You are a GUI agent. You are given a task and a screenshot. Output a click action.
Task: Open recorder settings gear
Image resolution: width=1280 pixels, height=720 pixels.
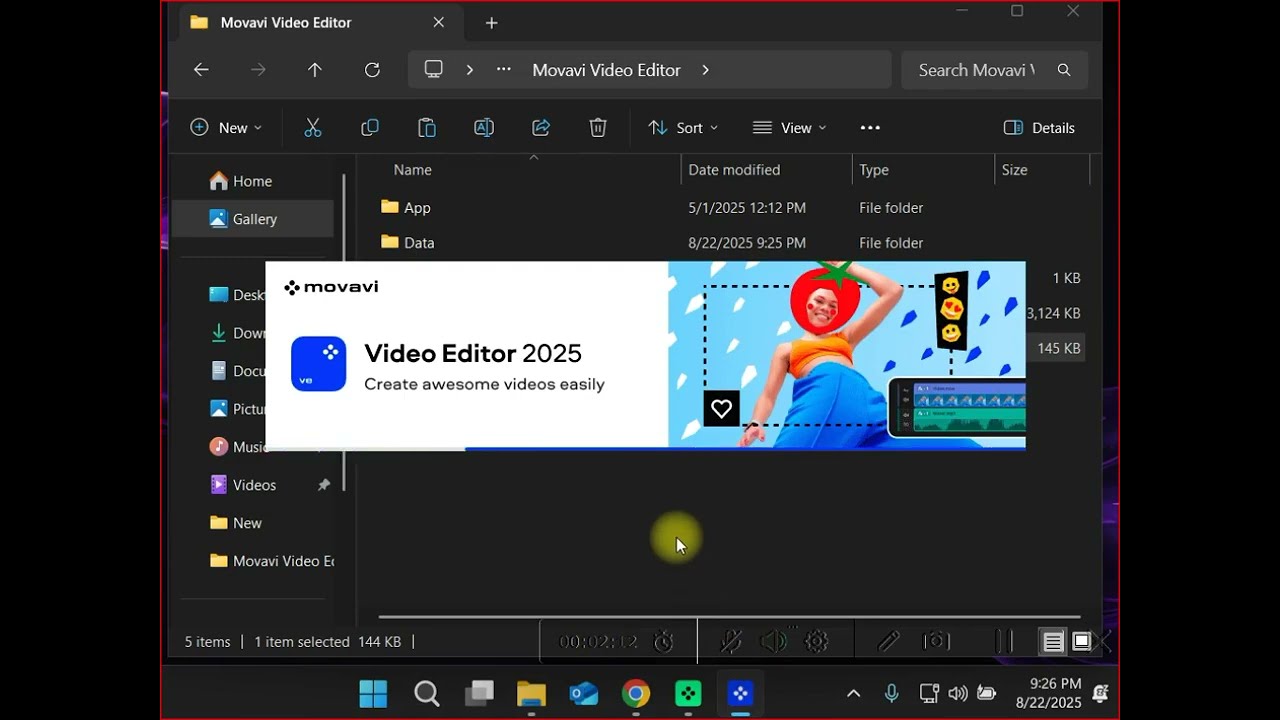817,641
